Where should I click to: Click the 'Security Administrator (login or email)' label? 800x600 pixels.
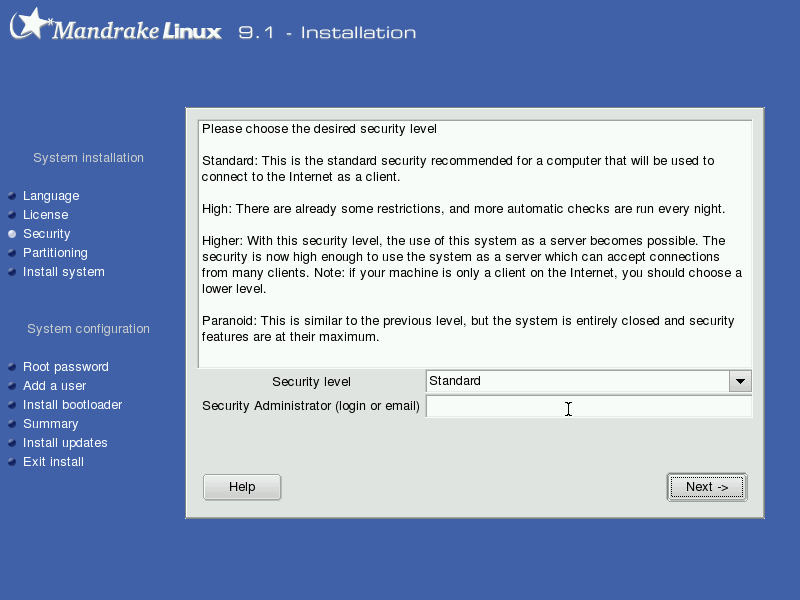pos(311,406)
